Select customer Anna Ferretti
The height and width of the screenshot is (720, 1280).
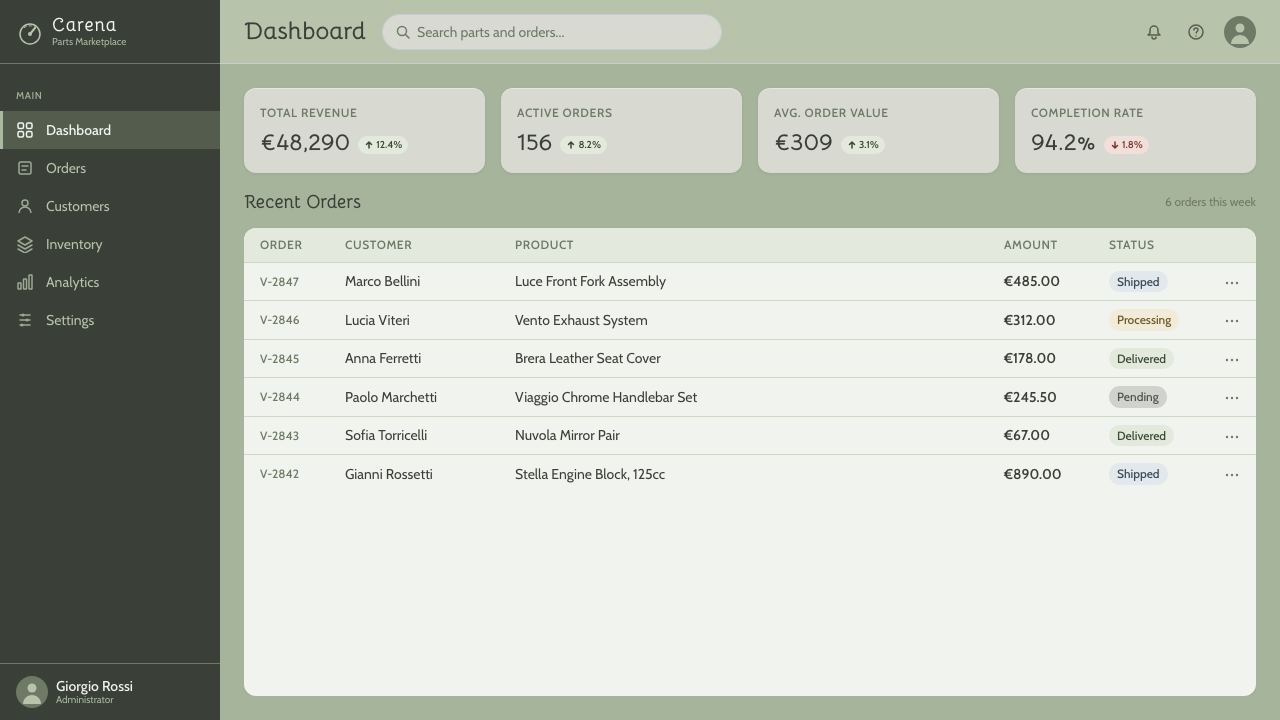383,358
